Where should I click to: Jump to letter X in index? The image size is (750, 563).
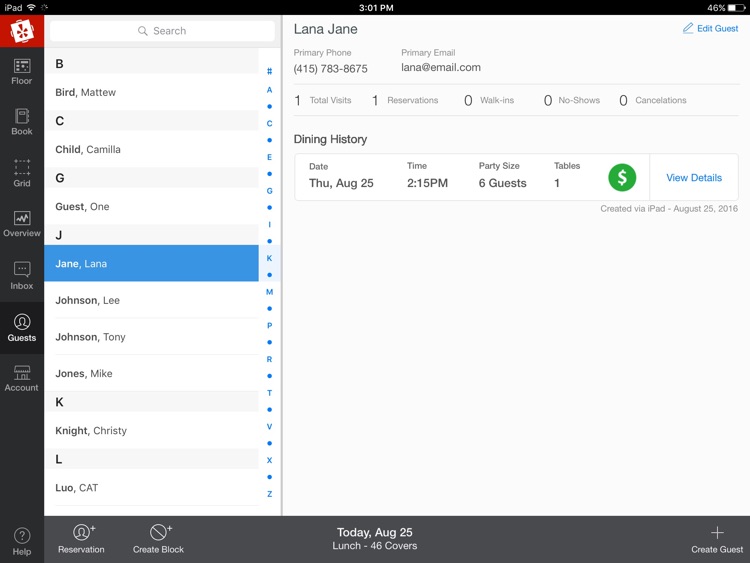point(269,460)
